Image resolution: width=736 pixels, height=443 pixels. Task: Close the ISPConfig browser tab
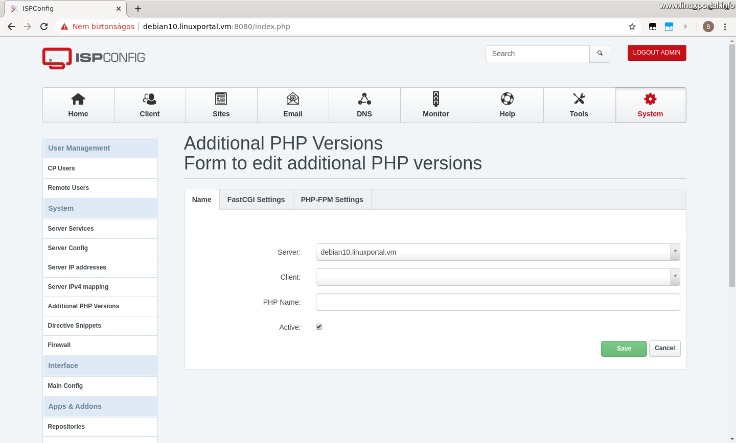(118, 8)
